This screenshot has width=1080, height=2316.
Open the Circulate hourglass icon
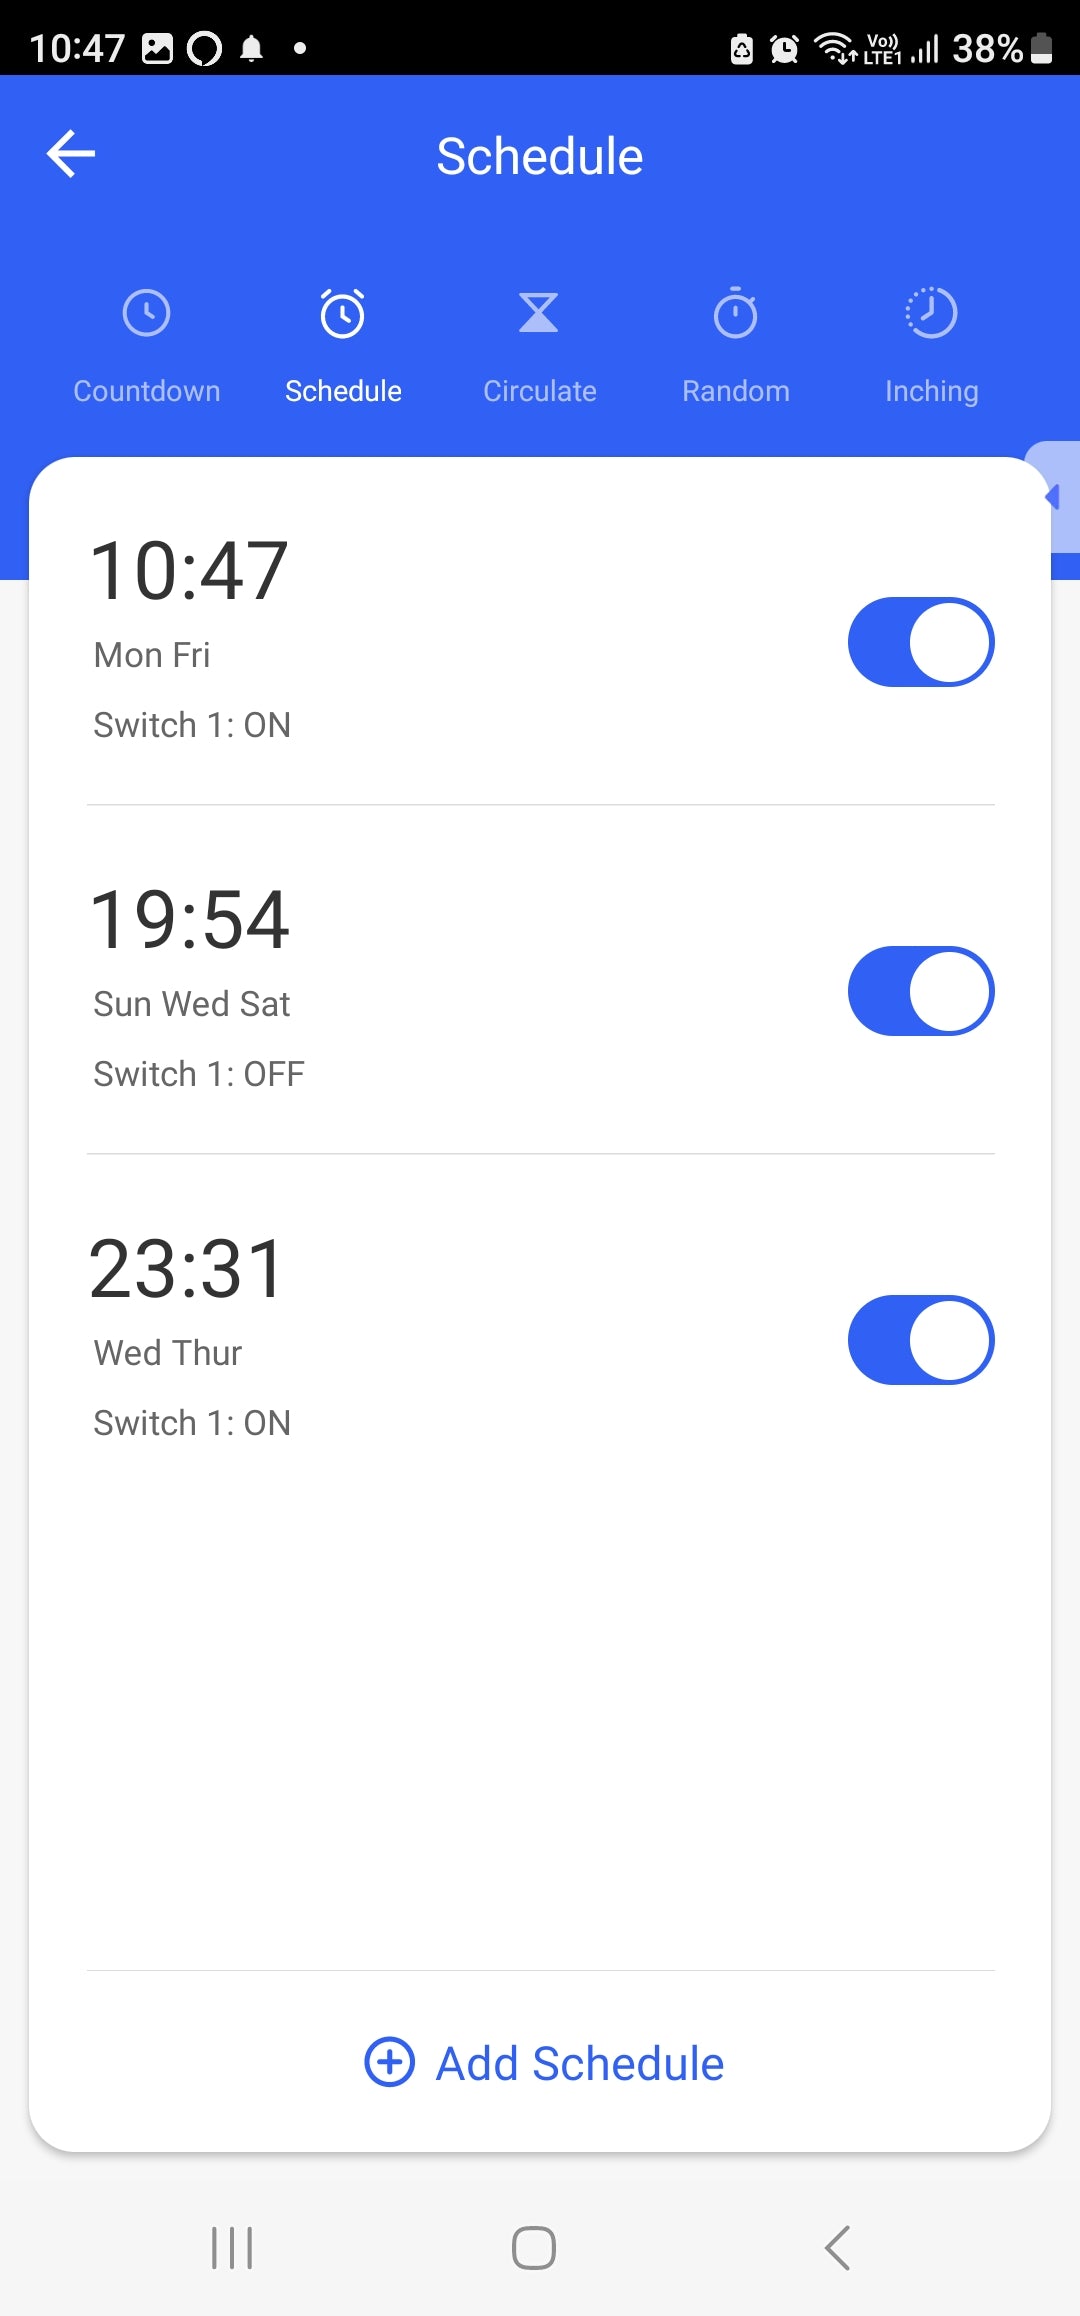pos(539,313)
